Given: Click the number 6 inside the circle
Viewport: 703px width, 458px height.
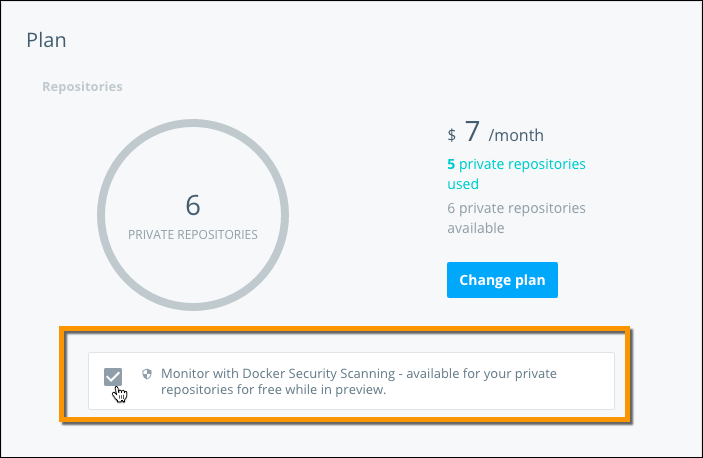Looking at the screenshot, I should (193, 205).
